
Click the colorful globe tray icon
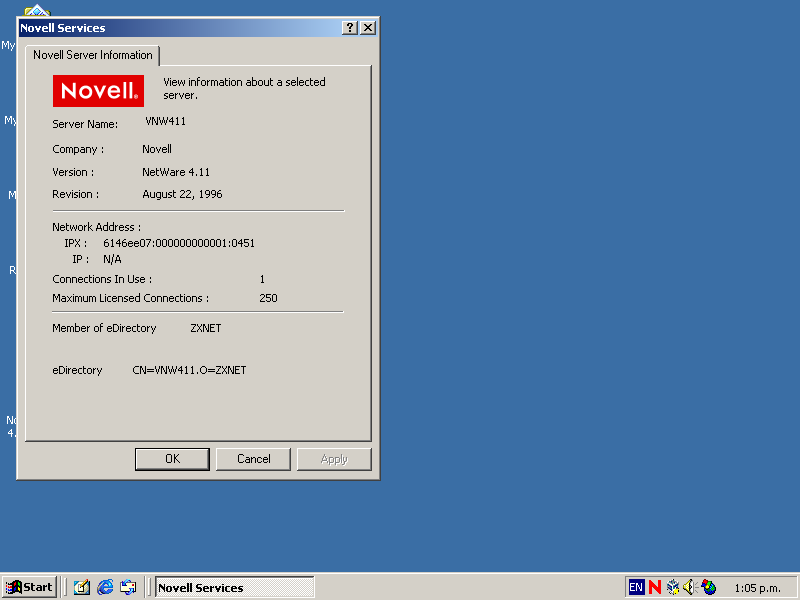[709, 587]
